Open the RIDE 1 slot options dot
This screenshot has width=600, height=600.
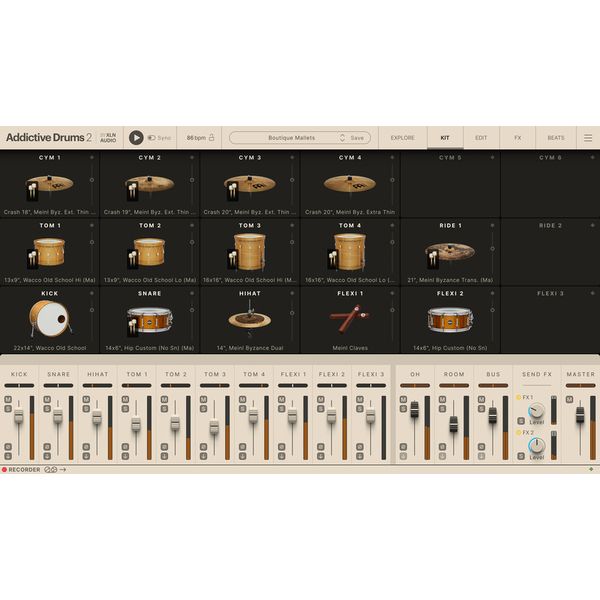tap(492, 225)
